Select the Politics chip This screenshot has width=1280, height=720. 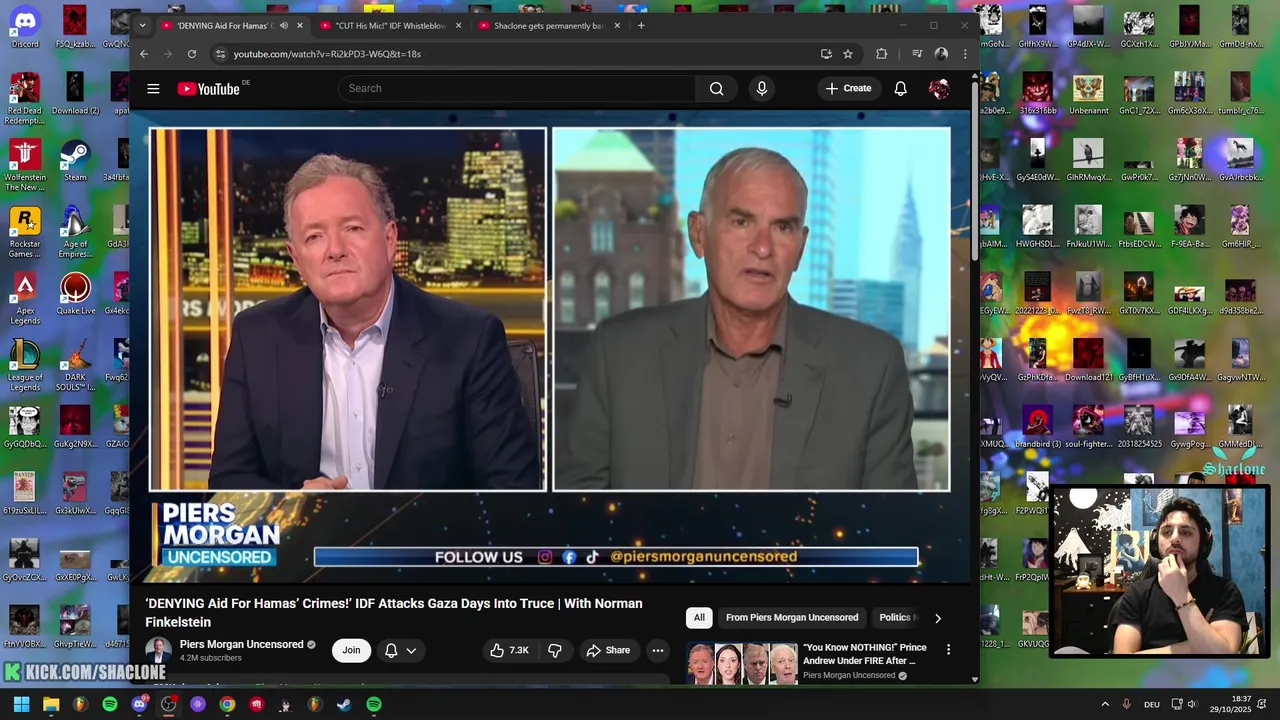click(x=897, y=618)
